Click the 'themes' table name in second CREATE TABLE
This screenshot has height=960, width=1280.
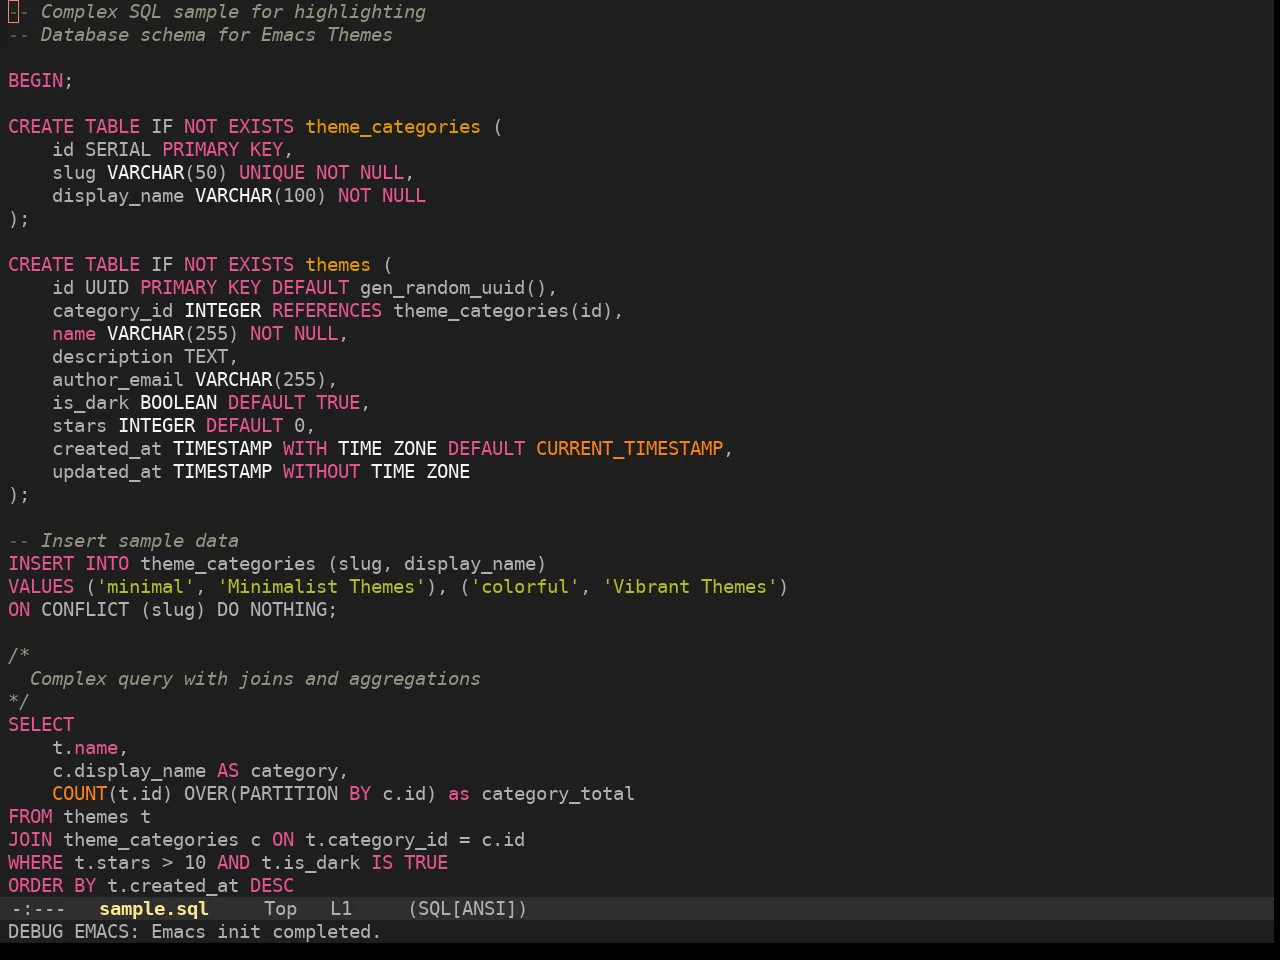[x=338, y=265]
